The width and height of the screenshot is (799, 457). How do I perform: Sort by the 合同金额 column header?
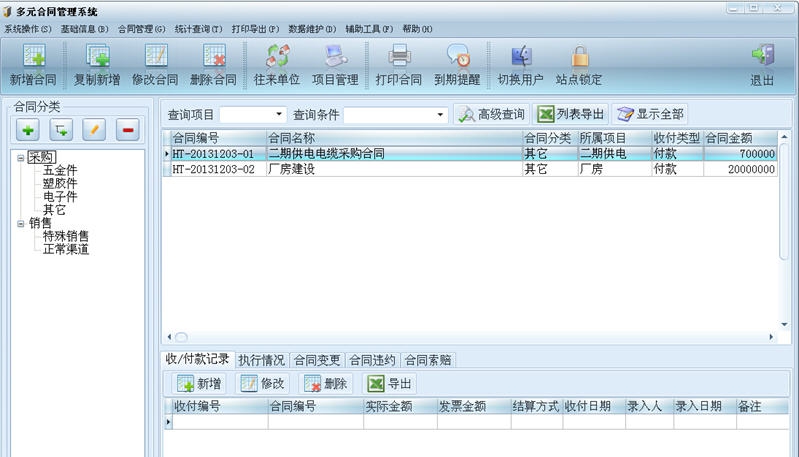point(740,138)
